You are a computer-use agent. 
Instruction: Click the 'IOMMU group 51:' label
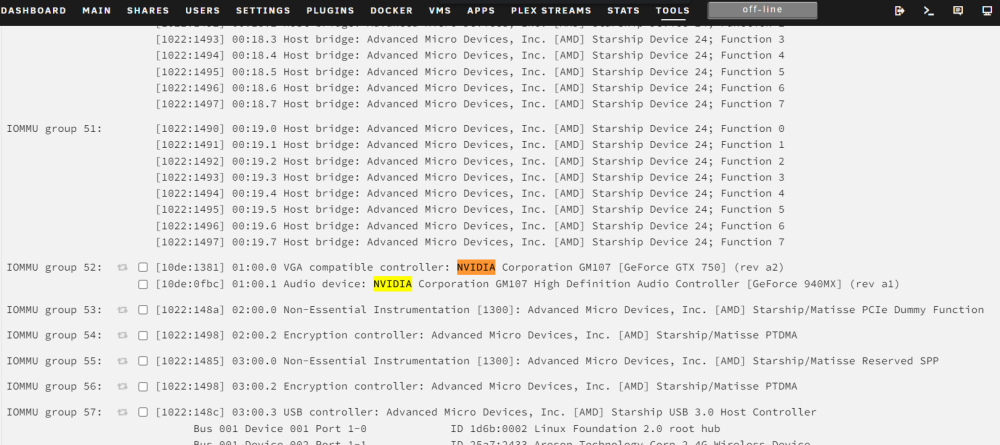click(x=54, y=129)
